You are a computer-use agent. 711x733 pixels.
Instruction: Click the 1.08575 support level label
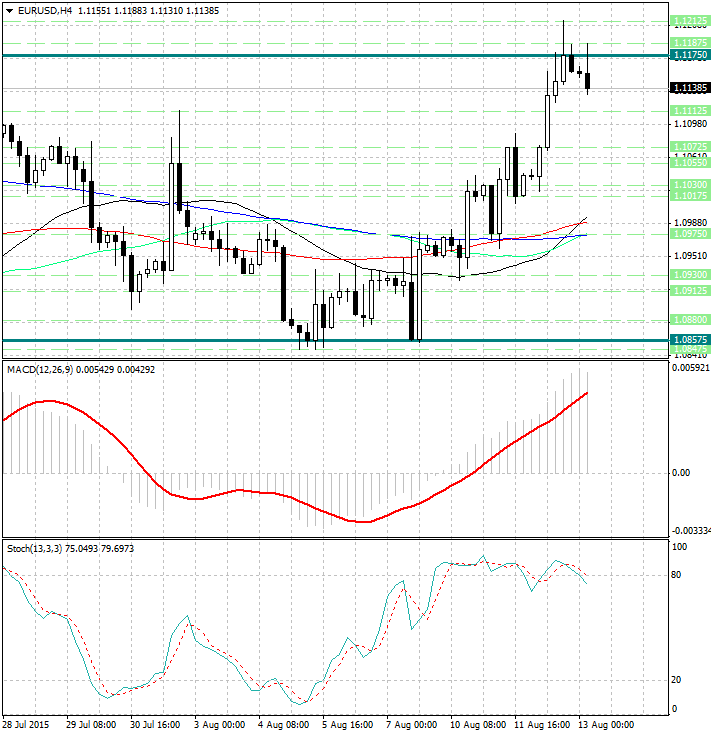click(690, 340)
